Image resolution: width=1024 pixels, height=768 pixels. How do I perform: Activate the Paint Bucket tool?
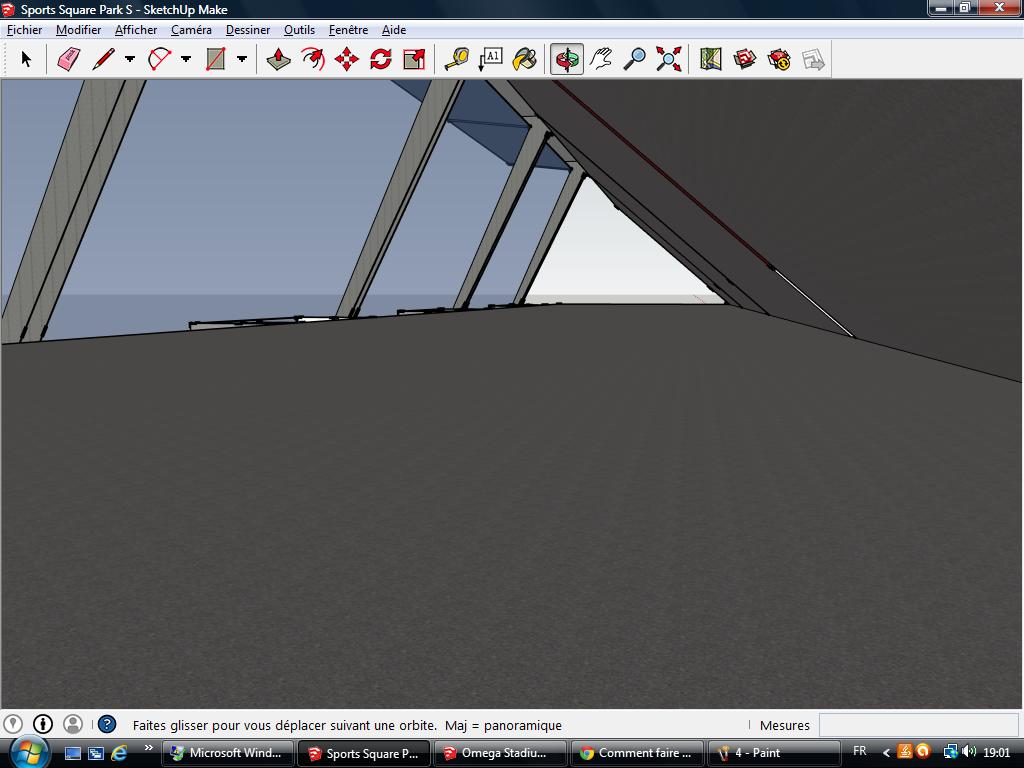(524, 60)
